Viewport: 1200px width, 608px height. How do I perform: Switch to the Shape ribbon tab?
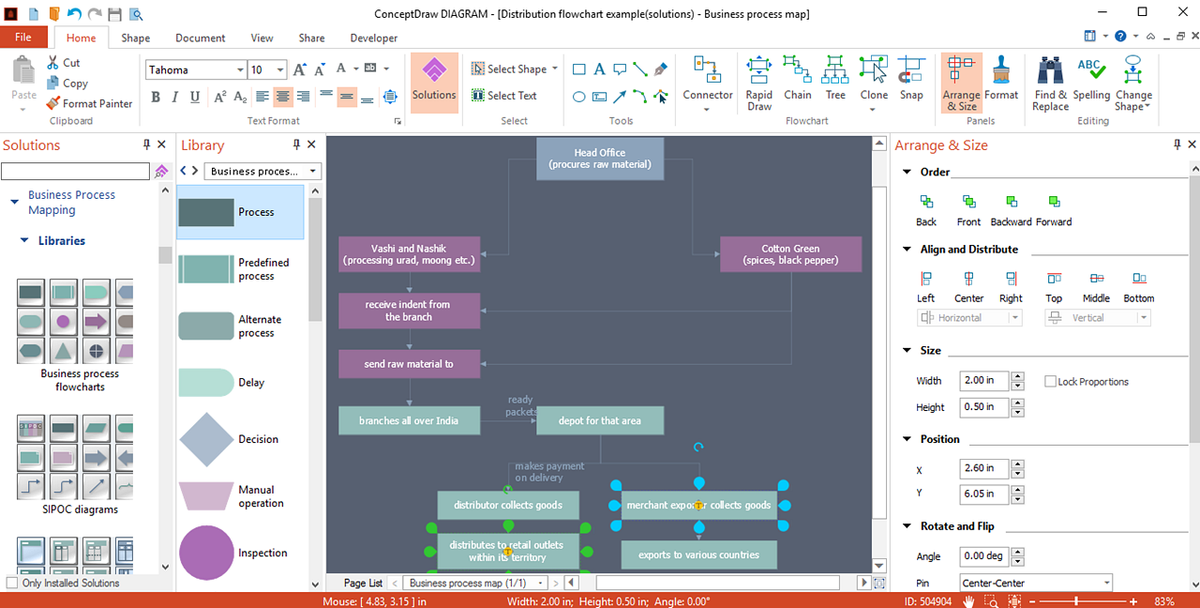point(135,37)
